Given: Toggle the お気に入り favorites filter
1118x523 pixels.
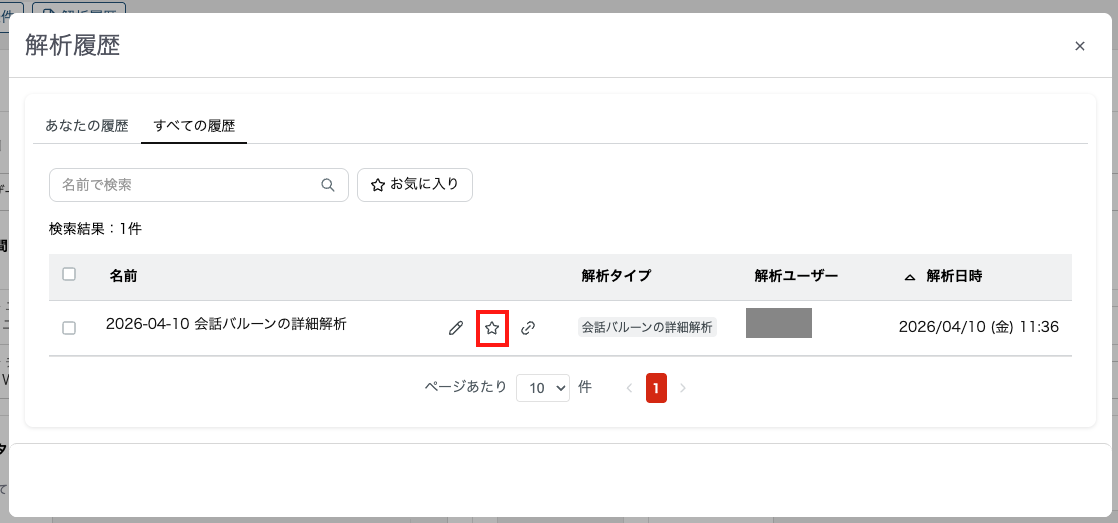Looking at the screenshot, I should 415,185.
